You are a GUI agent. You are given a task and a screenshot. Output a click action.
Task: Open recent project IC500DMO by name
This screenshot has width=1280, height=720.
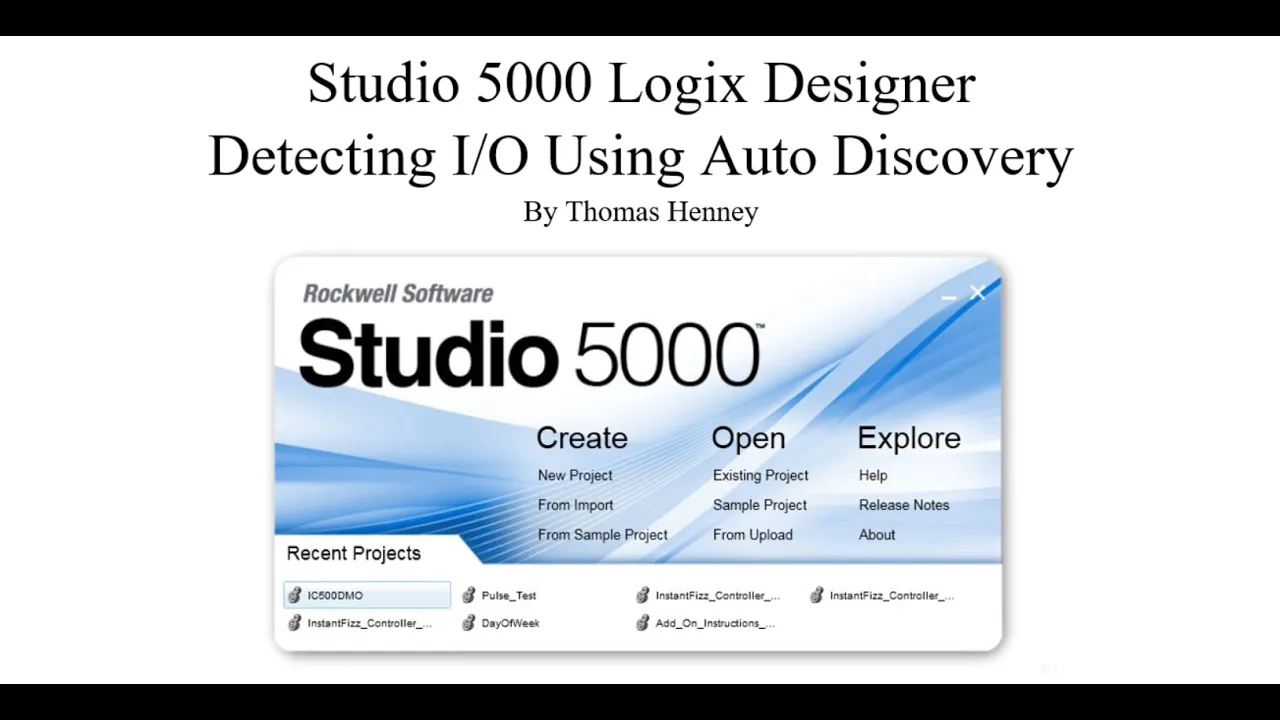335,595
